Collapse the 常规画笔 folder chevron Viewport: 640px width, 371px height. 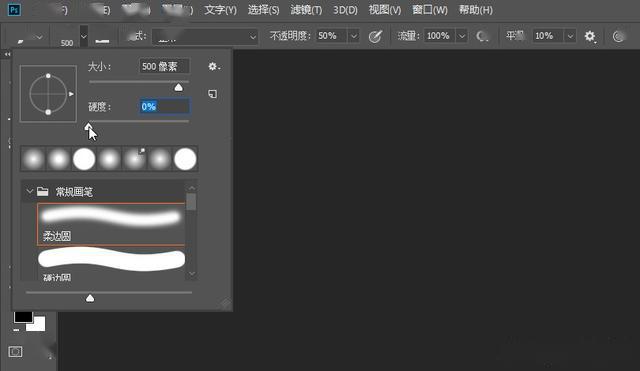29,191
